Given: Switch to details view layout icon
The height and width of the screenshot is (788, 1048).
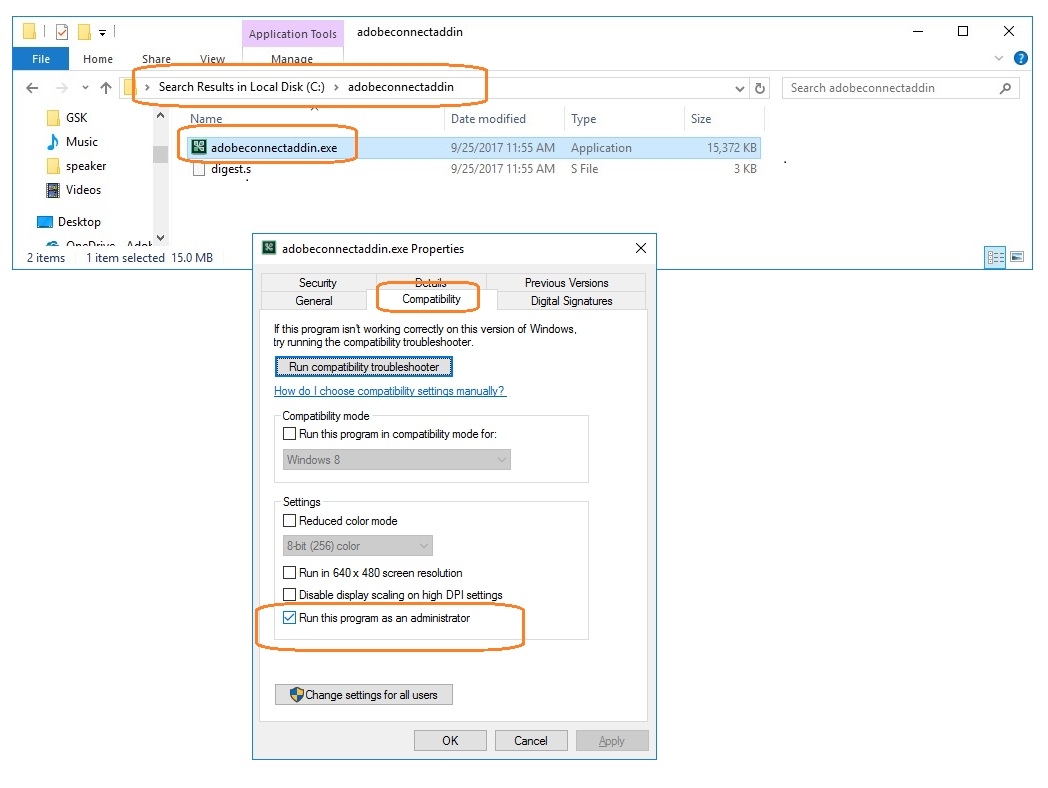Looking at the screenshot, I should coord(995,257).
